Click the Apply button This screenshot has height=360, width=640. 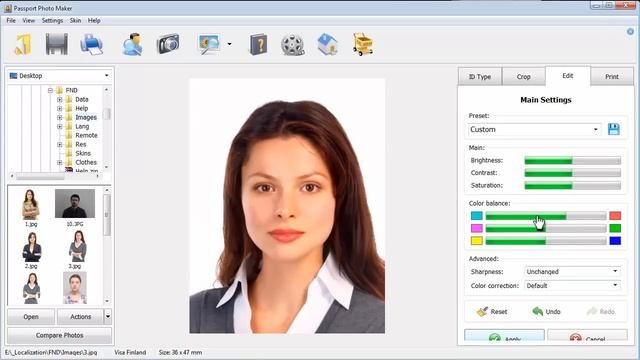[x=504, y=336]
